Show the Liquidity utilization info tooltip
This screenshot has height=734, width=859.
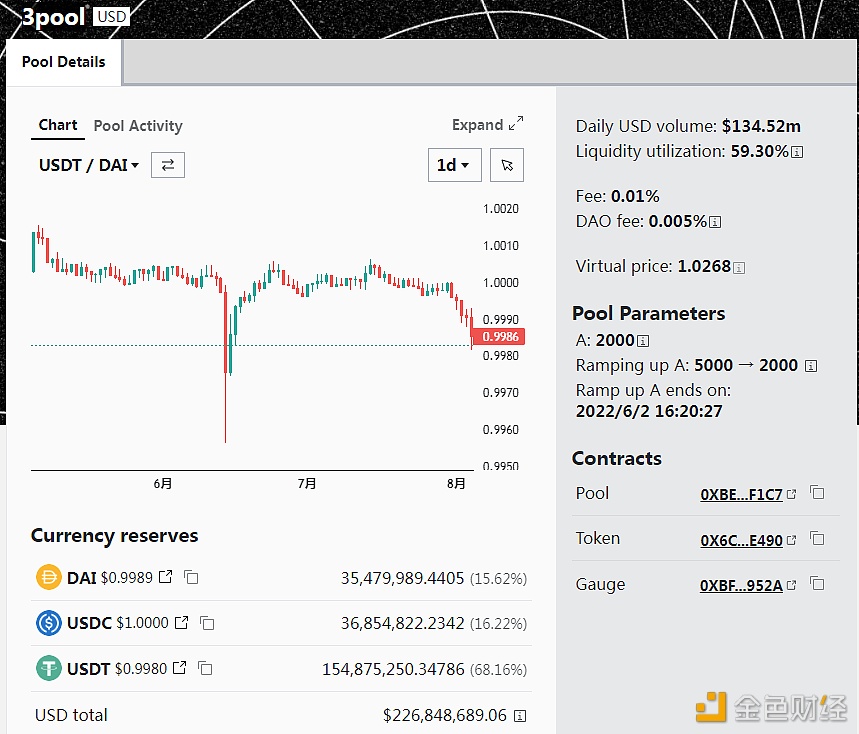click(798, 152)
